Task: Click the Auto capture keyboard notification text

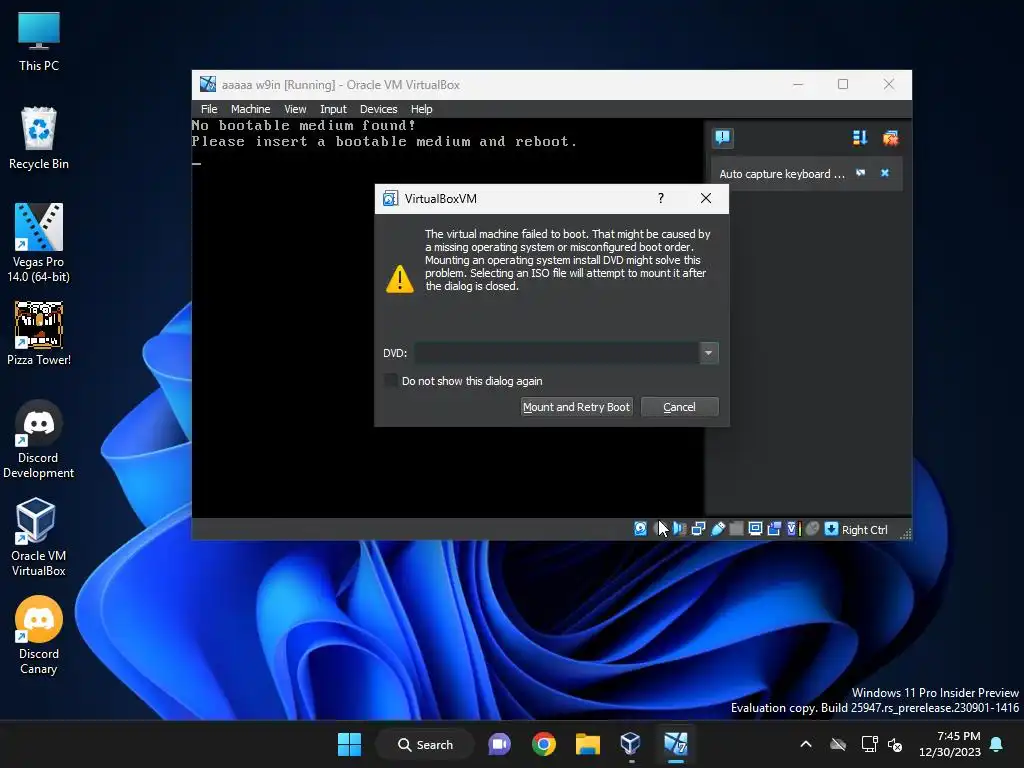Action: click(x=782, y=174)
